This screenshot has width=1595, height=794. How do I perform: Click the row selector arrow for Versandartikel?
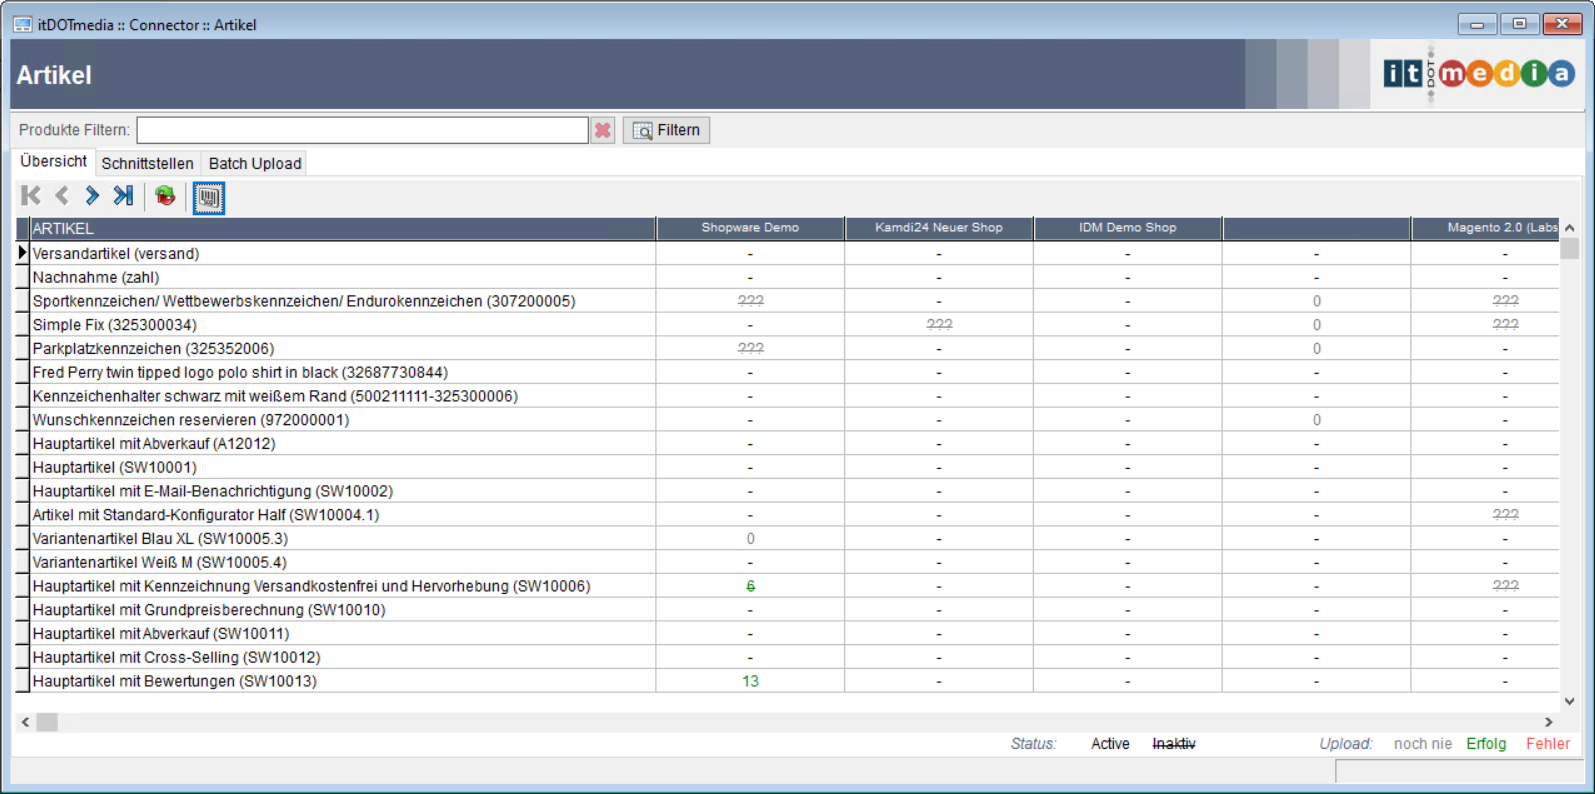click(x=22, y=253)
